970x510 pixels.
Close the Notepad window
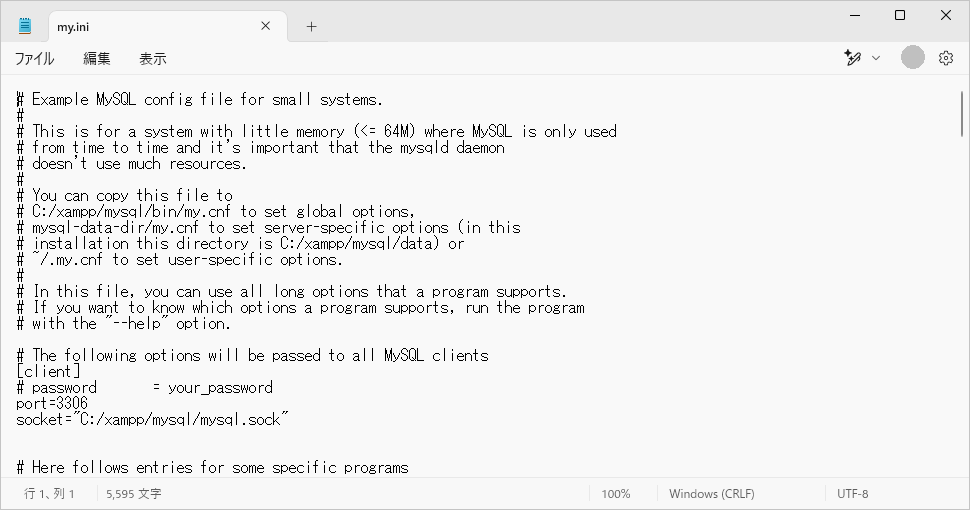click(946, 15)
